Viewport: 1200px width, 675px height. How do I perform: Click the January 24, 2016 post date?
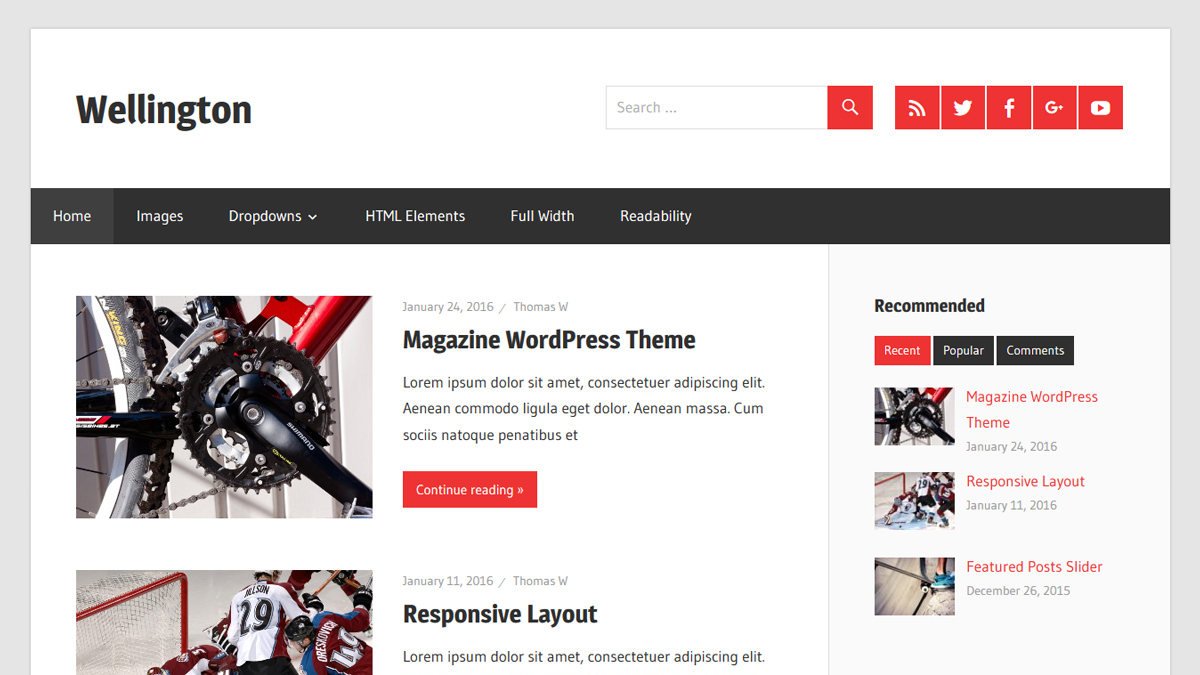click(x=448, y=307)
